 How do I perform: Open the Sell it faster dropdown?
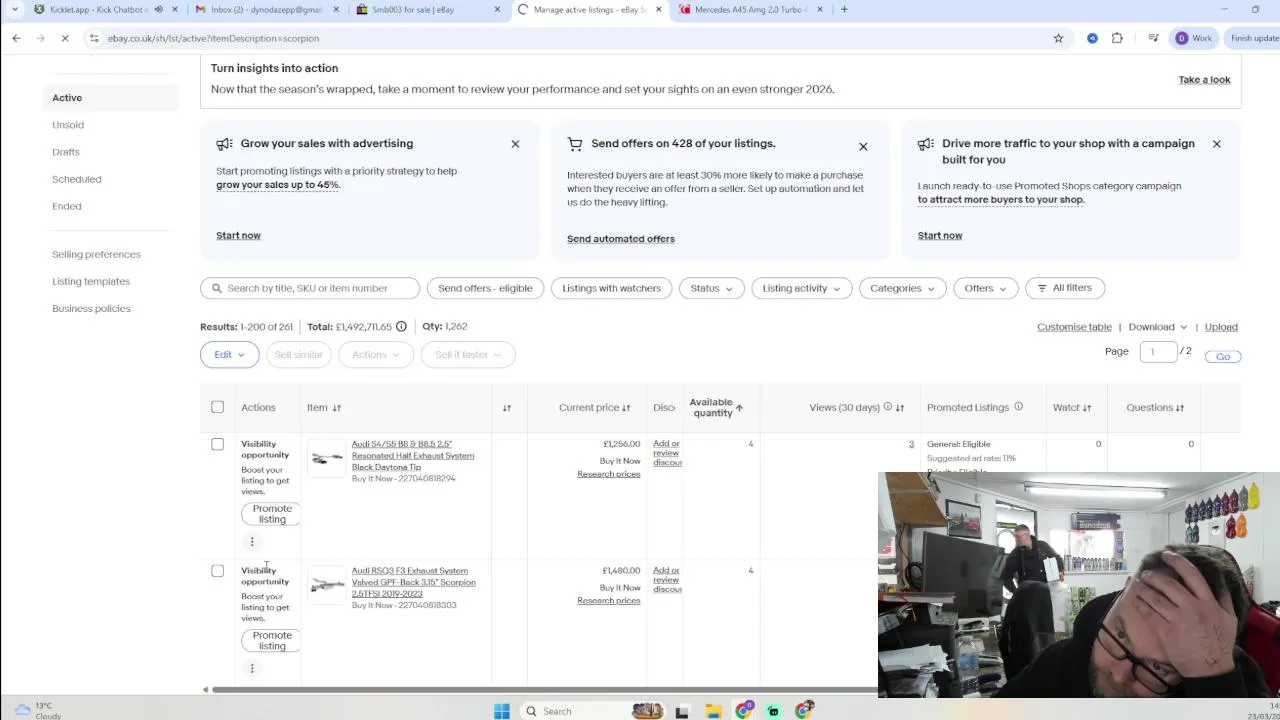(x=468, y=355)
